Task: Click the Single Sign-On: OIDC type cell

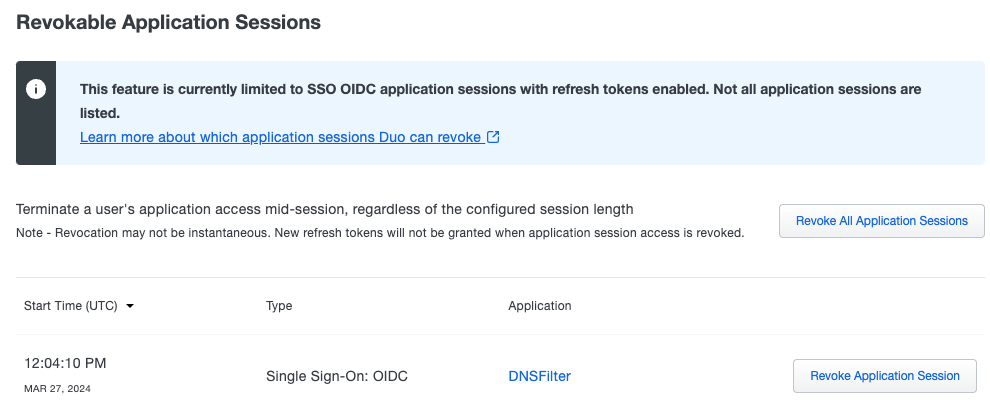Action: [x=337, y=376]
